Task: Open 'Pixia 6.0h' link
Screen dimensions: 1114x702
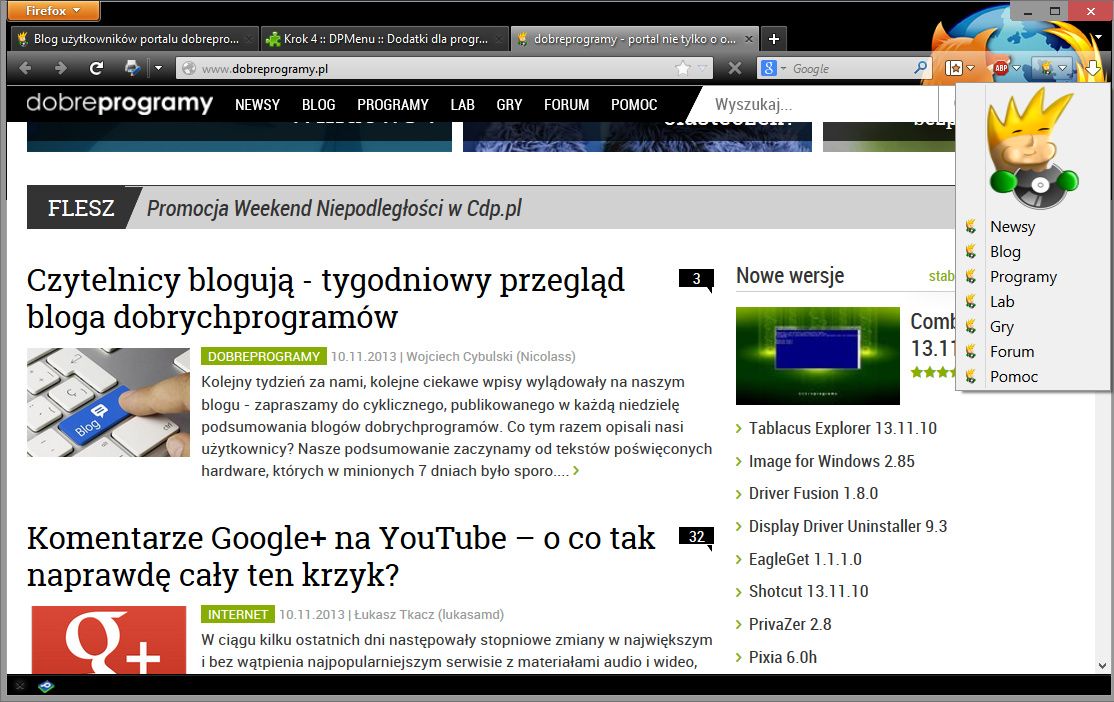Action: 783,657
